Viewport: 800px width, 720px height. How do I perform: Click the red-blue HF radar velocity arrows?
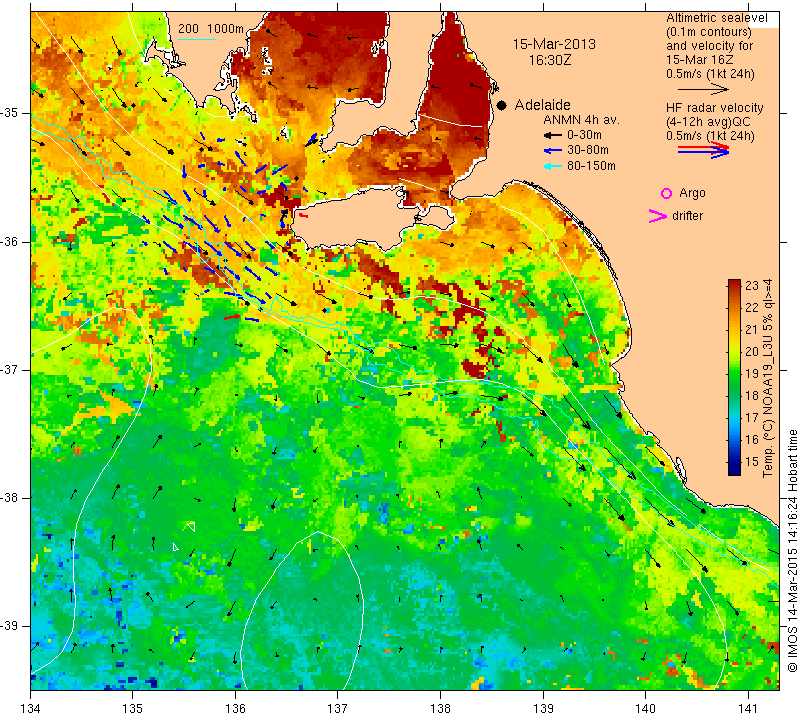point(704,150)
